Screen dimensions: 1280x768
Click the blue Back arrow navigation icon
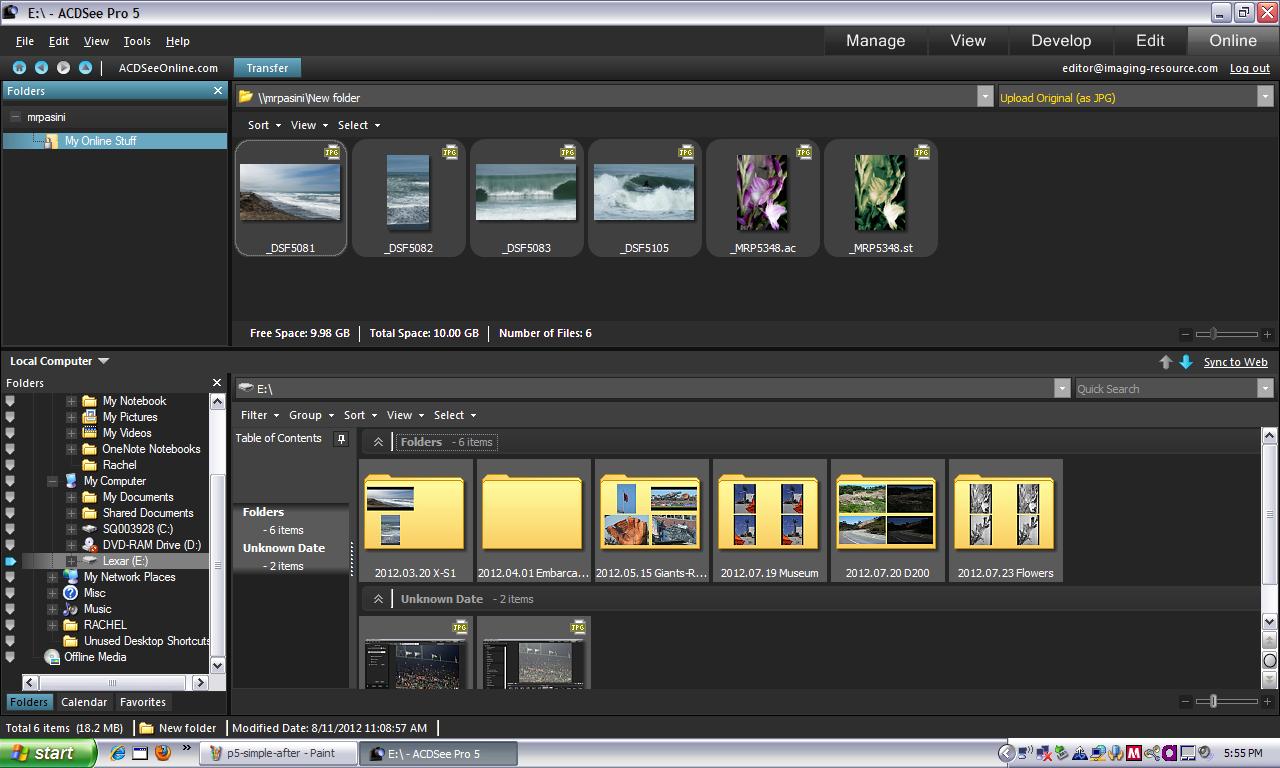click(x=41, y=68)
